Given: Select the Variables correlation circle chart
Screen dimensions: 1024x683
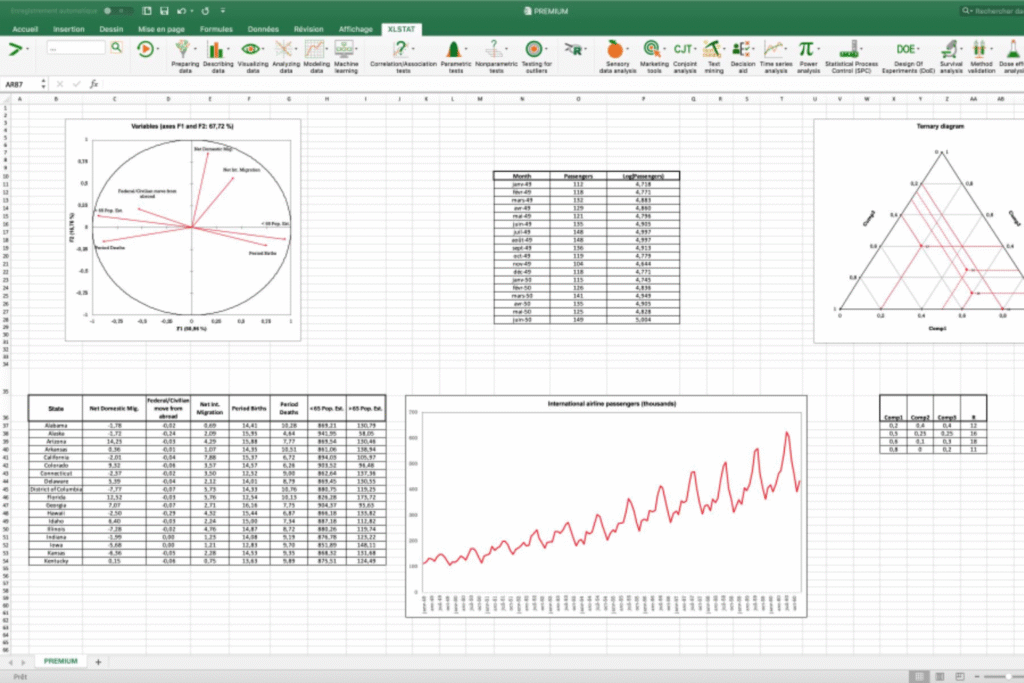Looking at the screenshot, I should pyautogui.click(x=183, y=230).
